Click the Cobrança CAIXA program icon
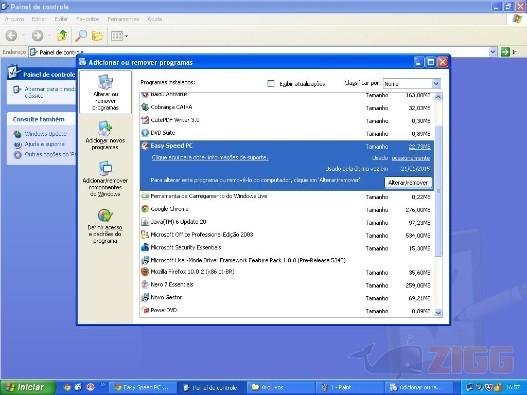527x395 pixels. [145, 107]
